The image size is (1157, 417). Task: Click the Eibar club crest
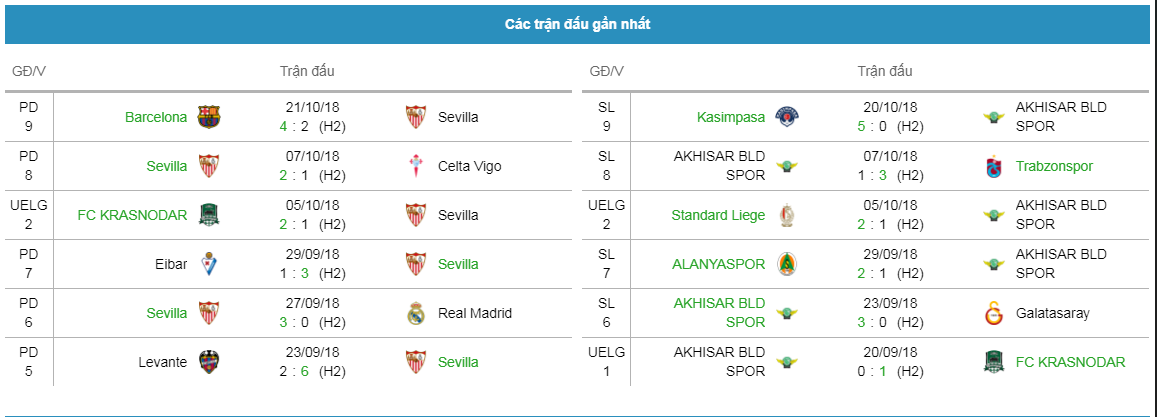209,264
